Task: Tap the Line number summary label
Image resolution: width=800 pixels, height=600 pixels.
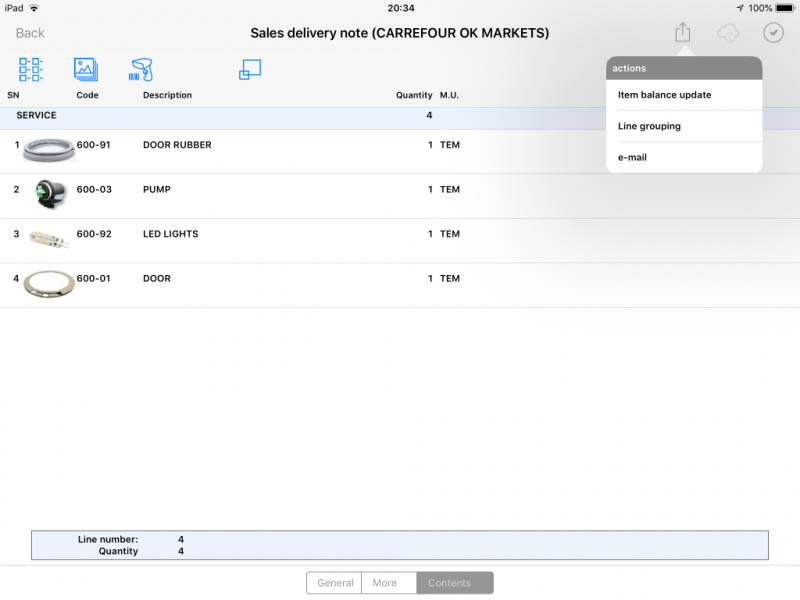Action: 108,539
